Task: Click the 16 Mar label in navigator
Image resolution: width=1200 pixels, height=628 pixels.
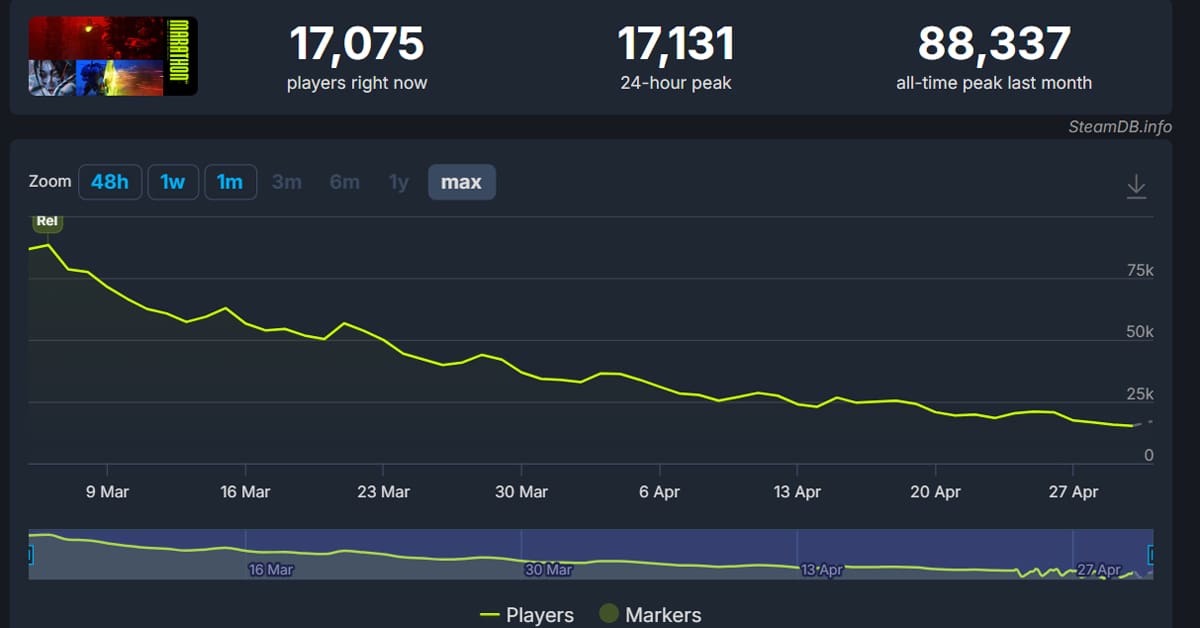Action: (270, 570)
